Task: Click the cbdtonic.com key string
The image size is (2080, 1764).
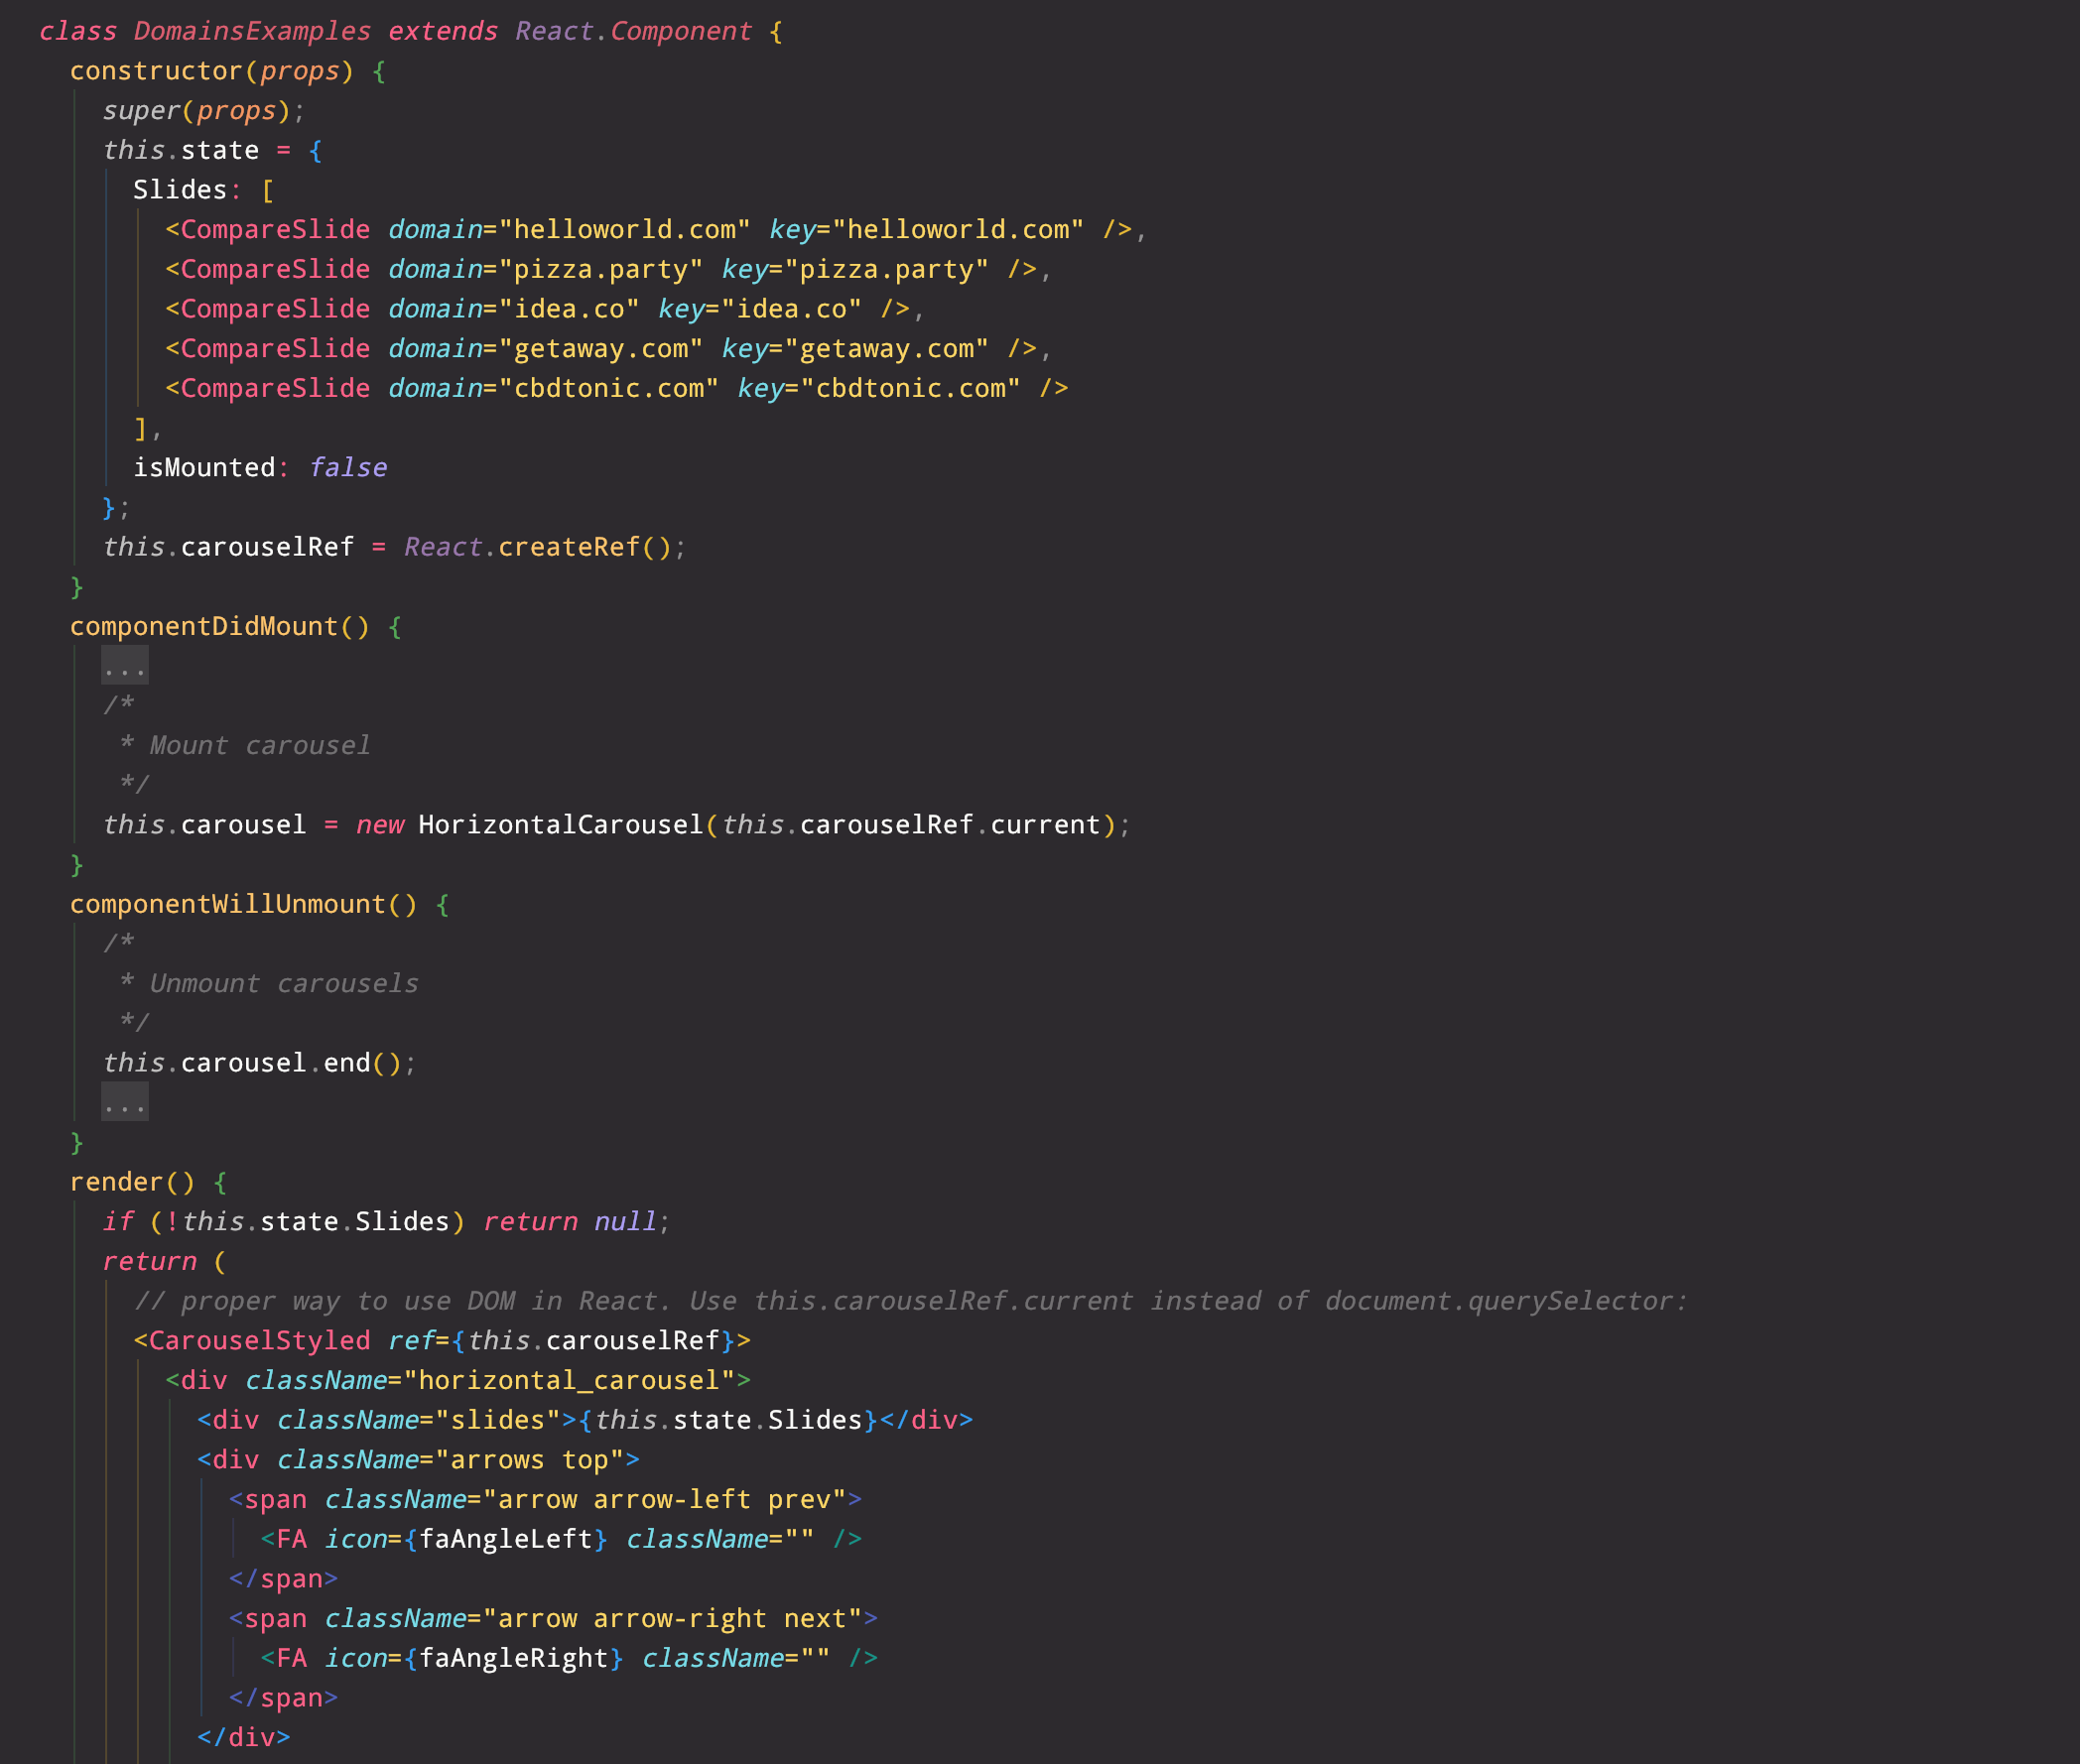Action: (910, 388)
